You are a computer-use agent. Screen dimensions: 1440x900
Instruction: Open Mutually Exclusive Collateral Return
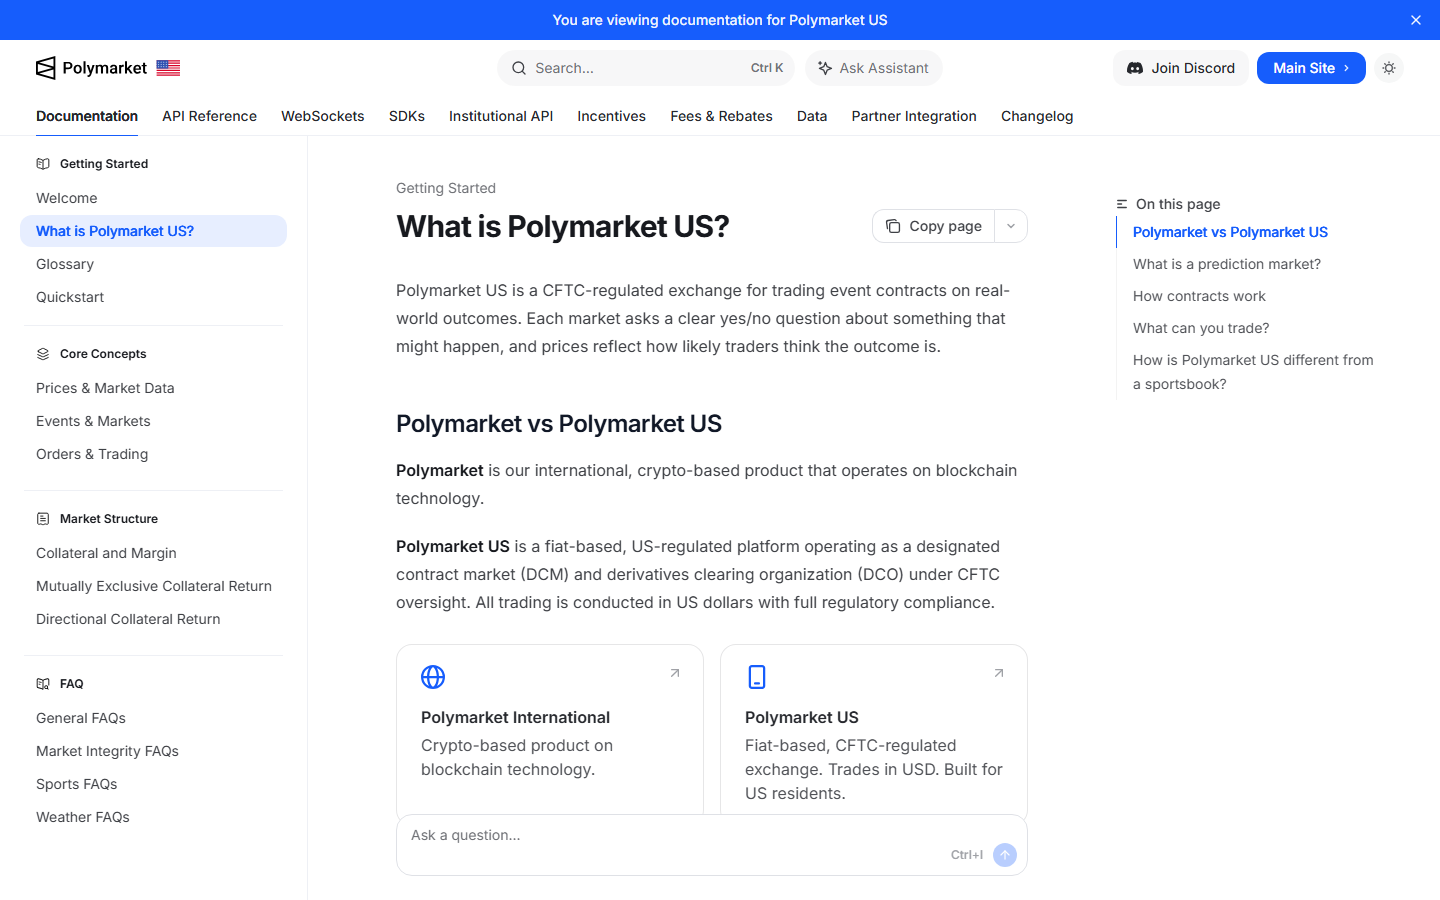(153, 586)
